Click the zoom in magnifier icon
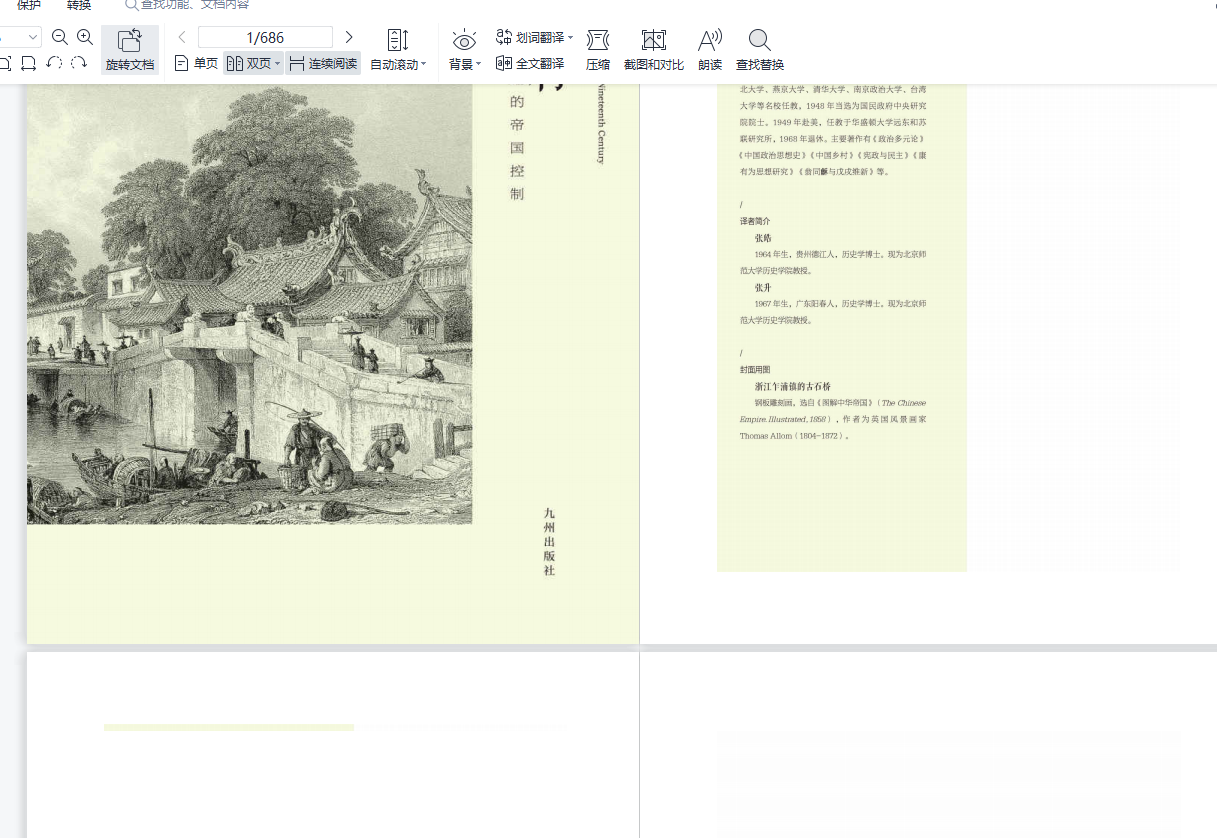 (85, 38)
